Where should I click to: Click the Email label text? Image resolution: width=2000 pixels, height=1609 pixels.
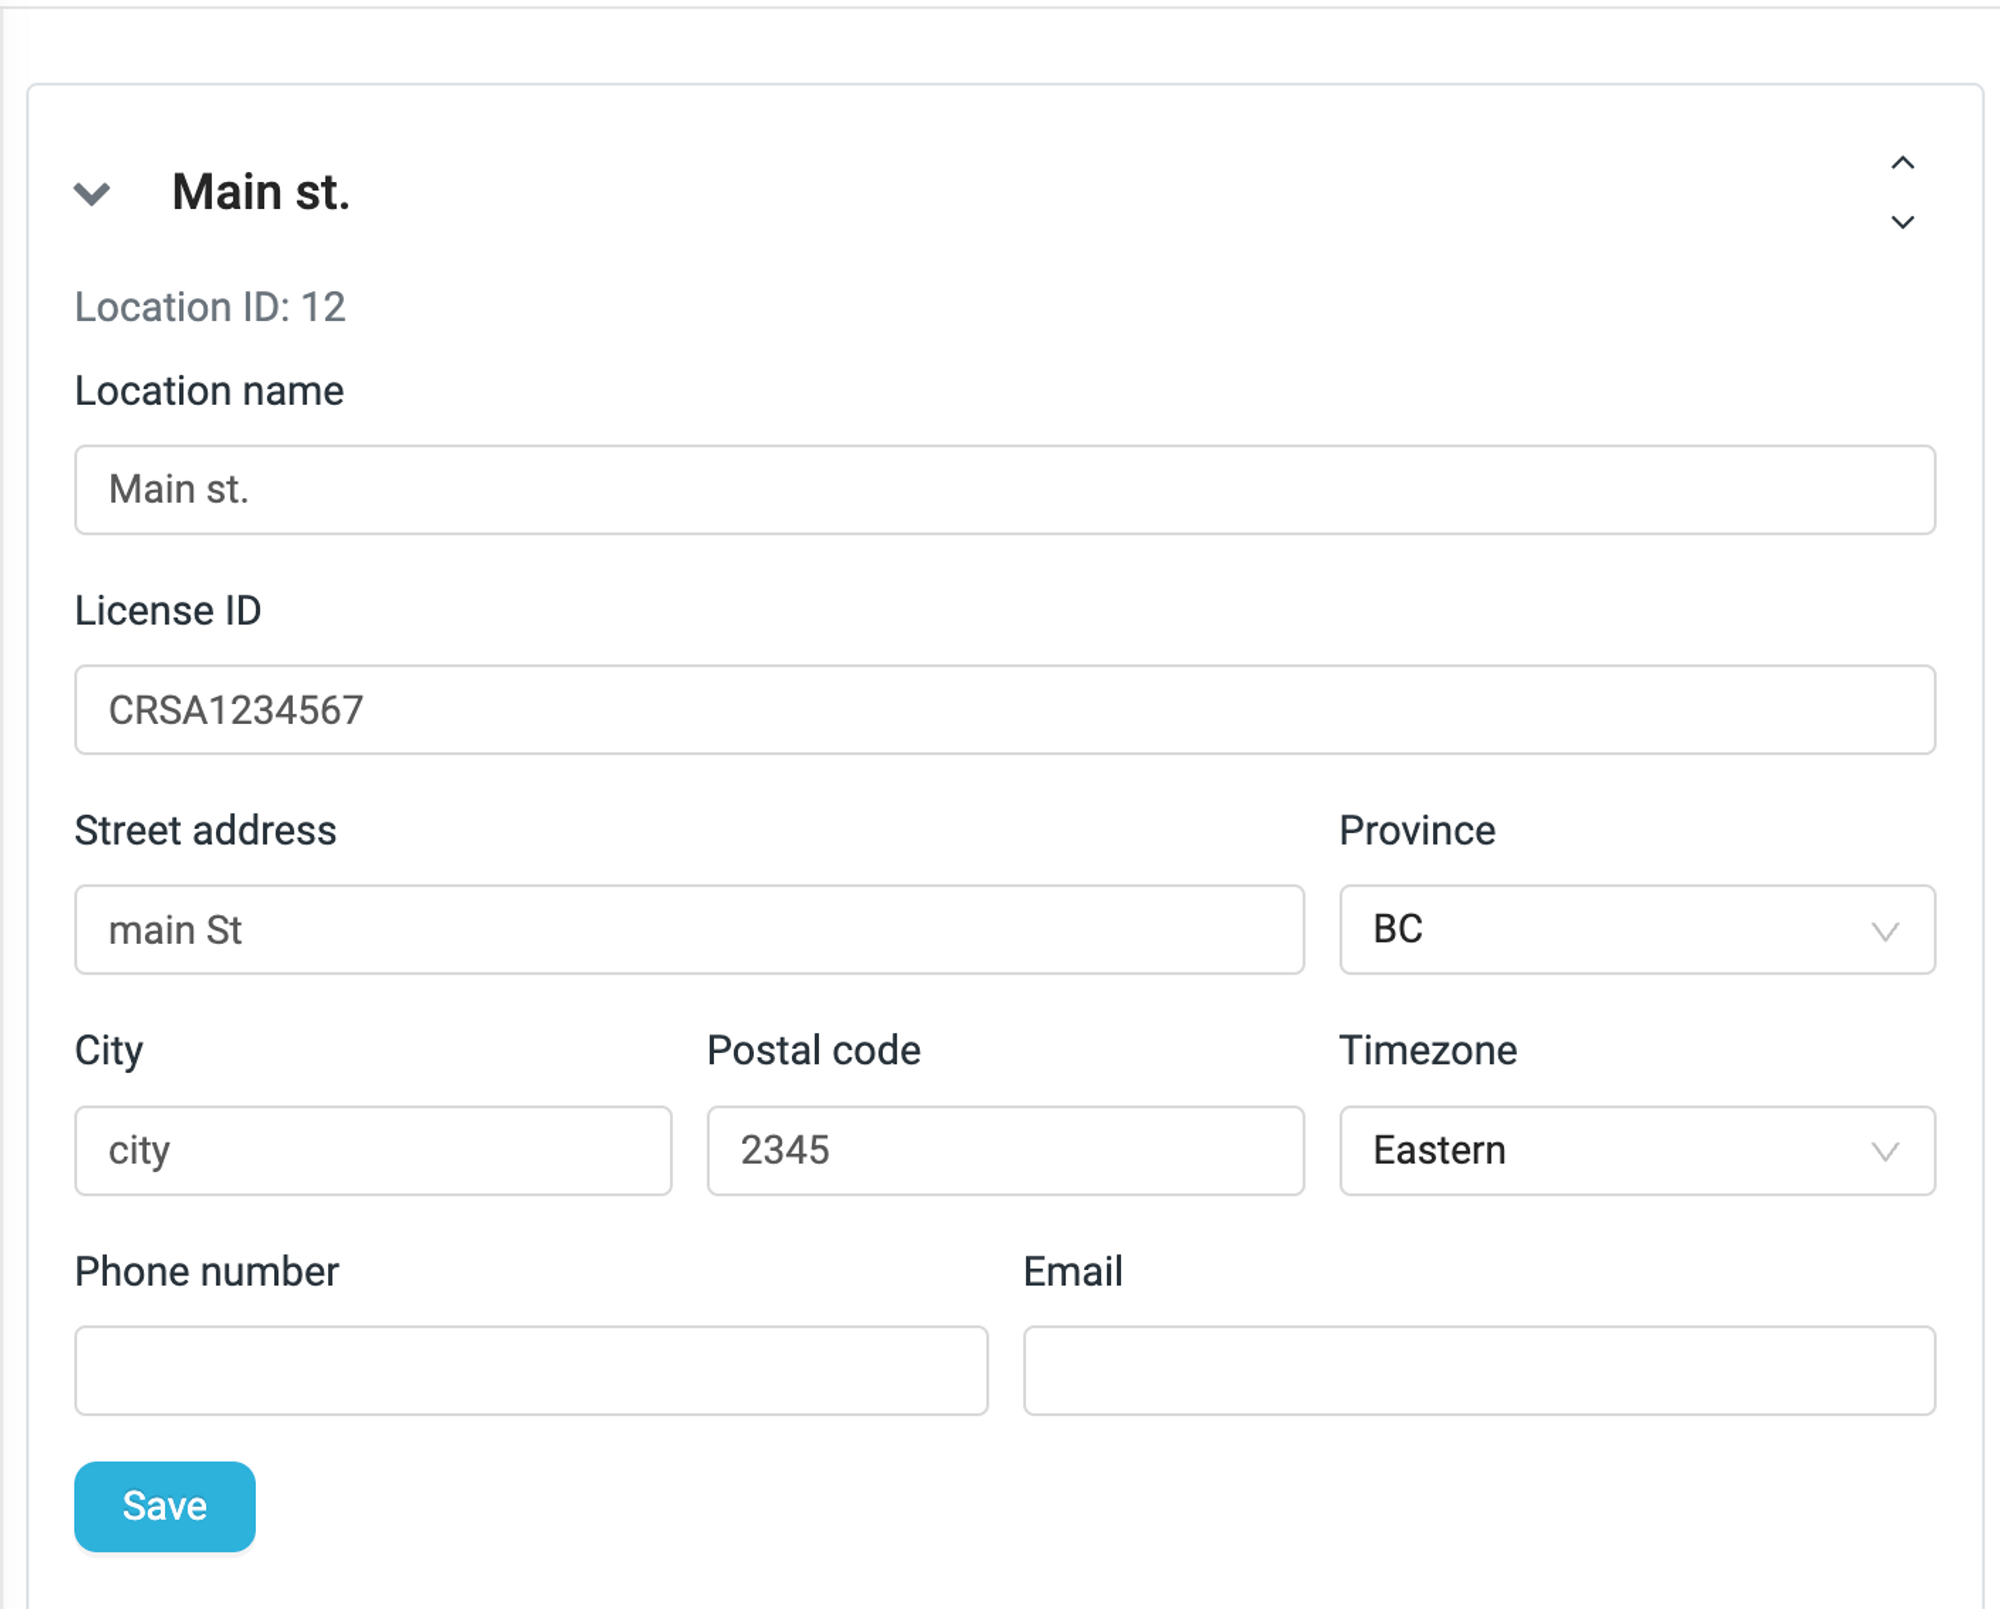coord(1072,1272)
